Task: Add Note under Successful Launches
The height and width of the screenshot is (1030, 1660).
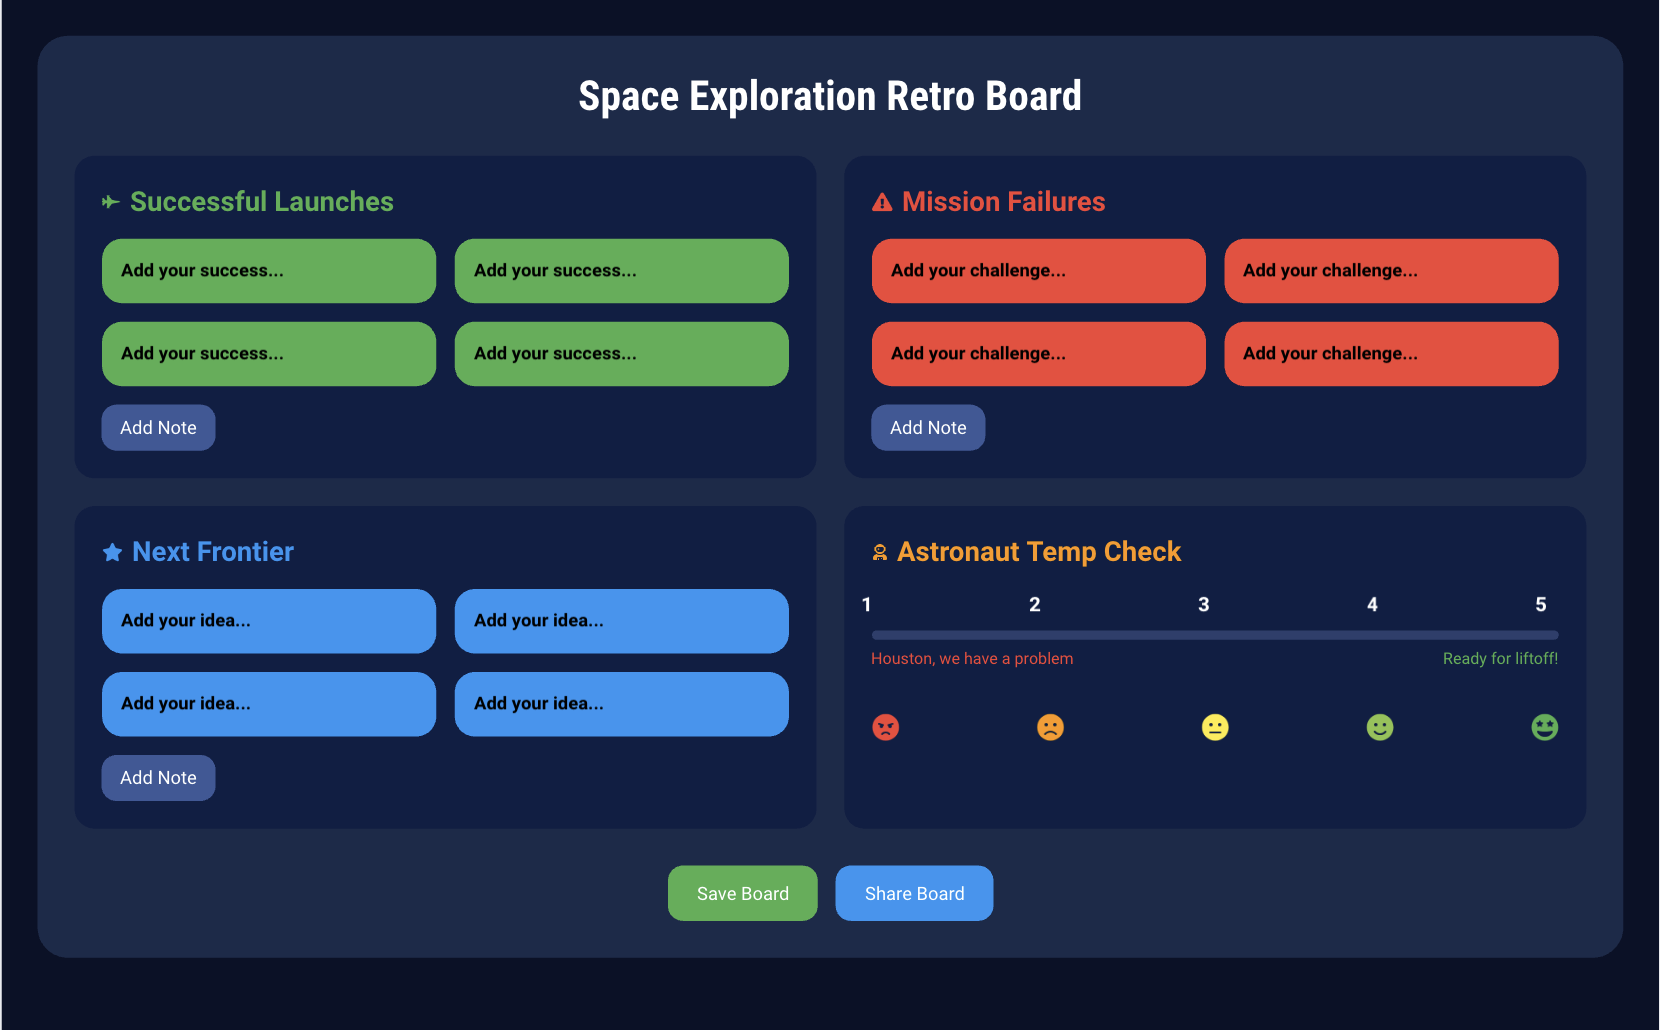Action: coord(158,428)
